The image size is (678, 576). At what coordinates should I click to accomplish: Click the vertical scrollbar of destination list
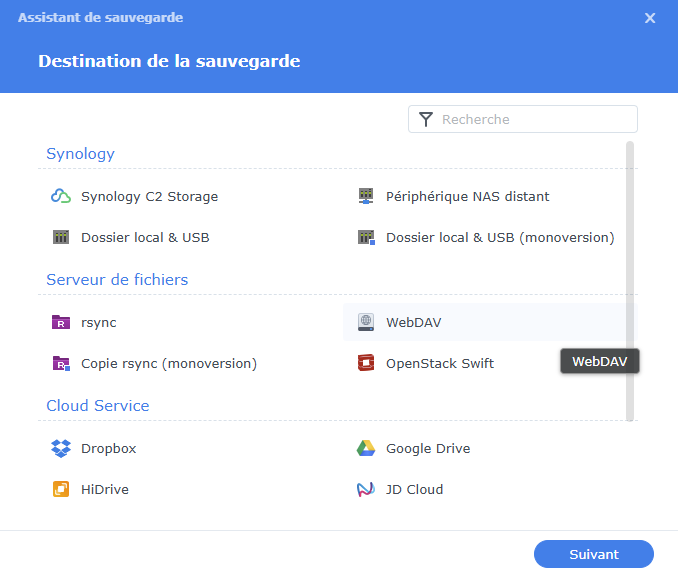(630, 281)
